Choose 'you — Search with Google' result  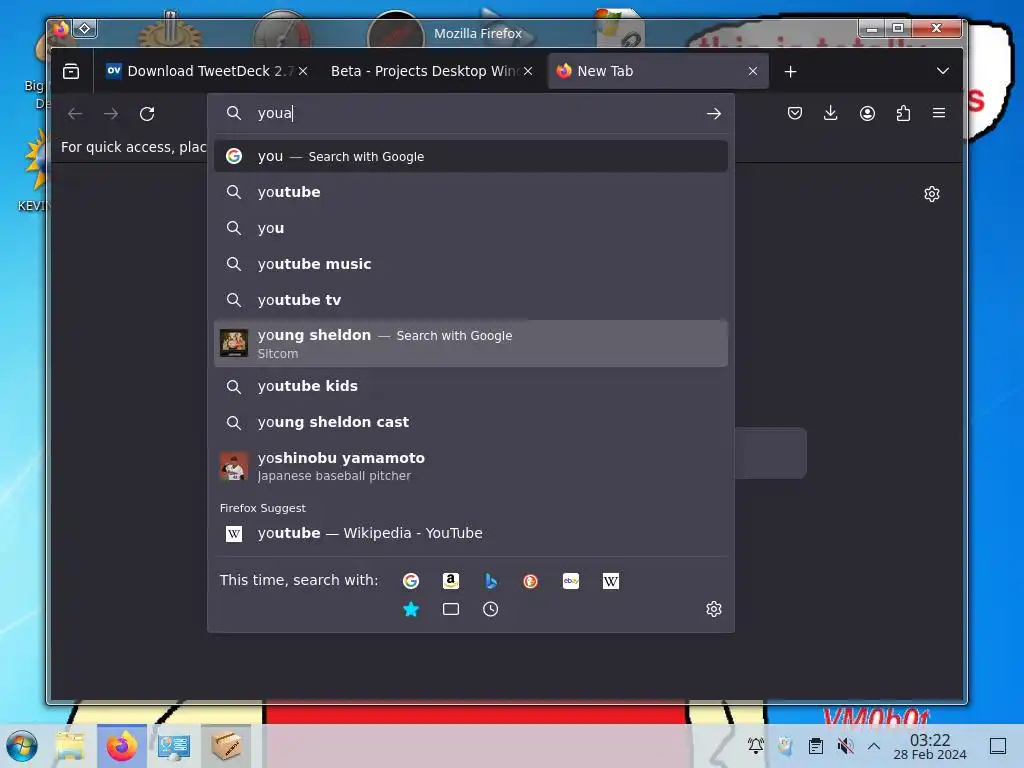(471, 156)
